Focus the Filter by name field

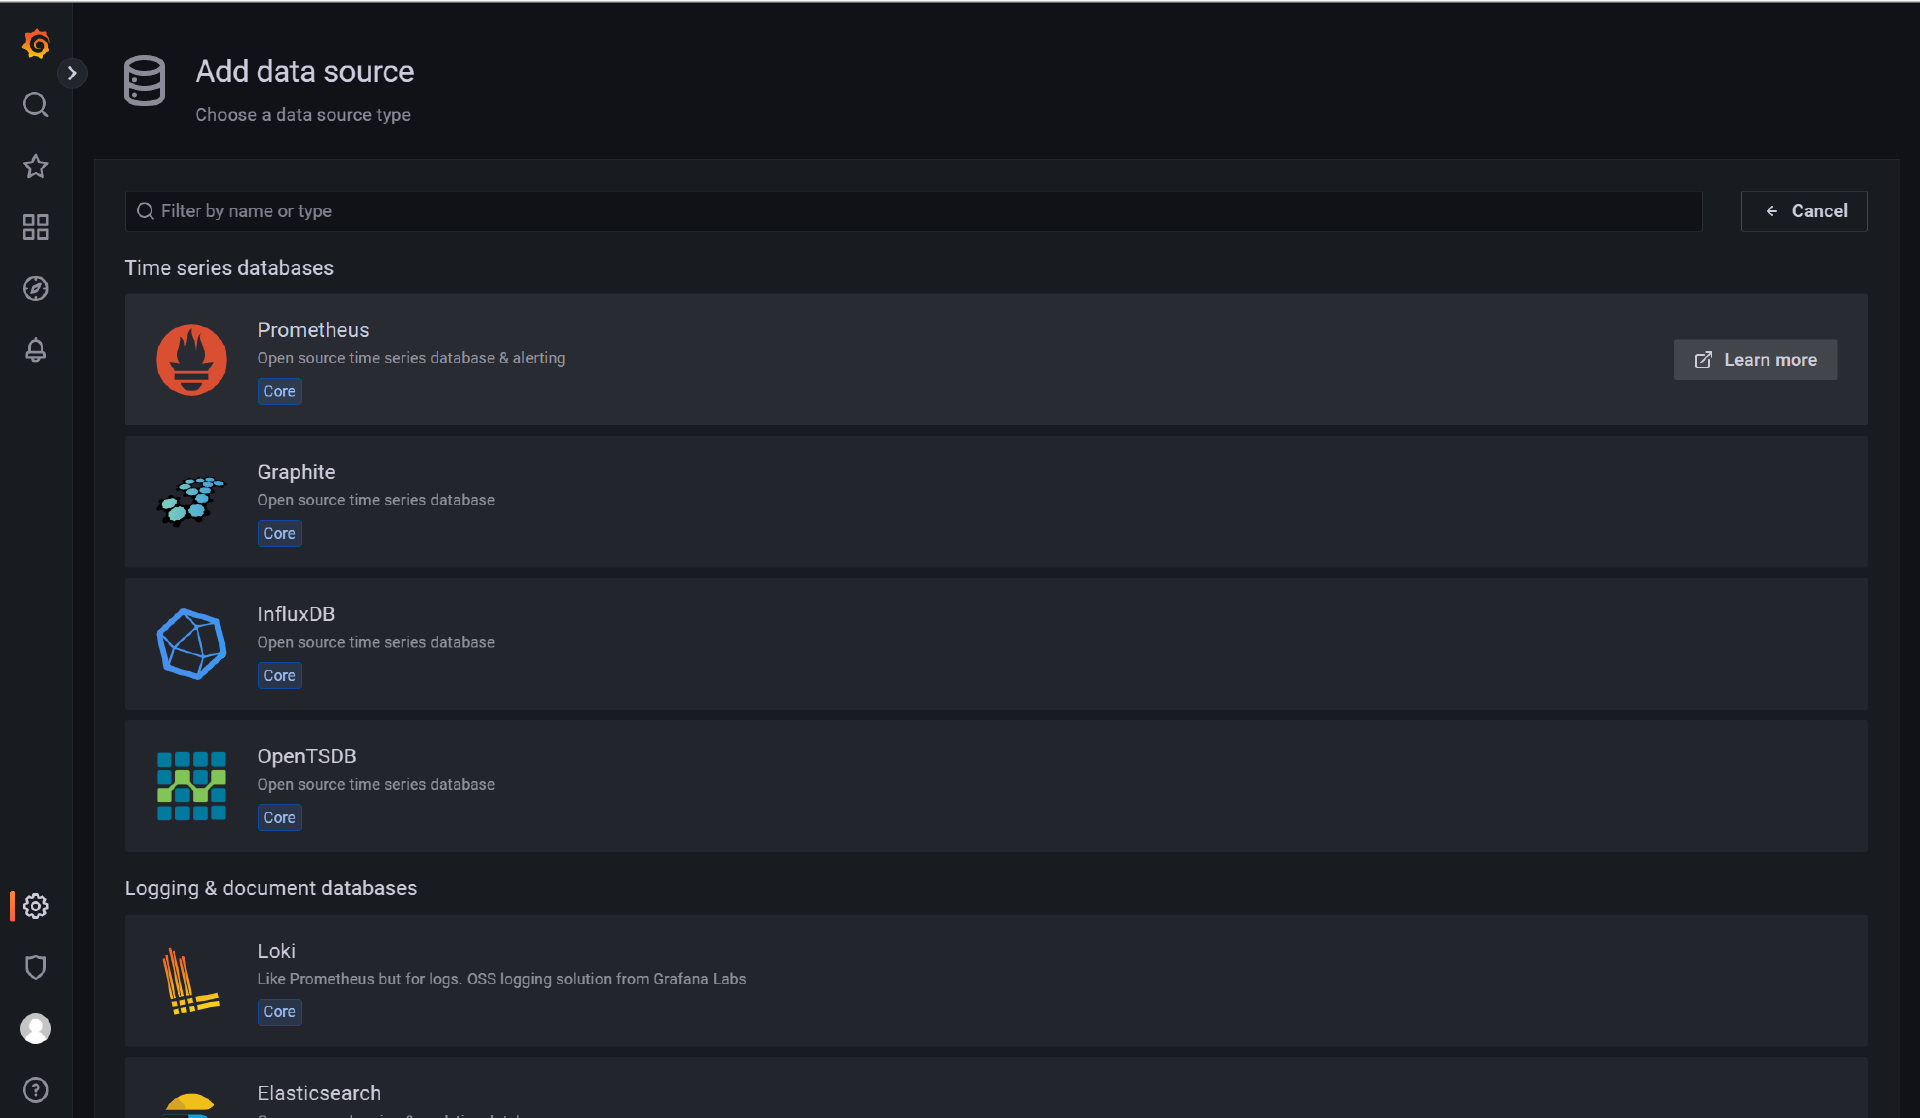(913, 211)
